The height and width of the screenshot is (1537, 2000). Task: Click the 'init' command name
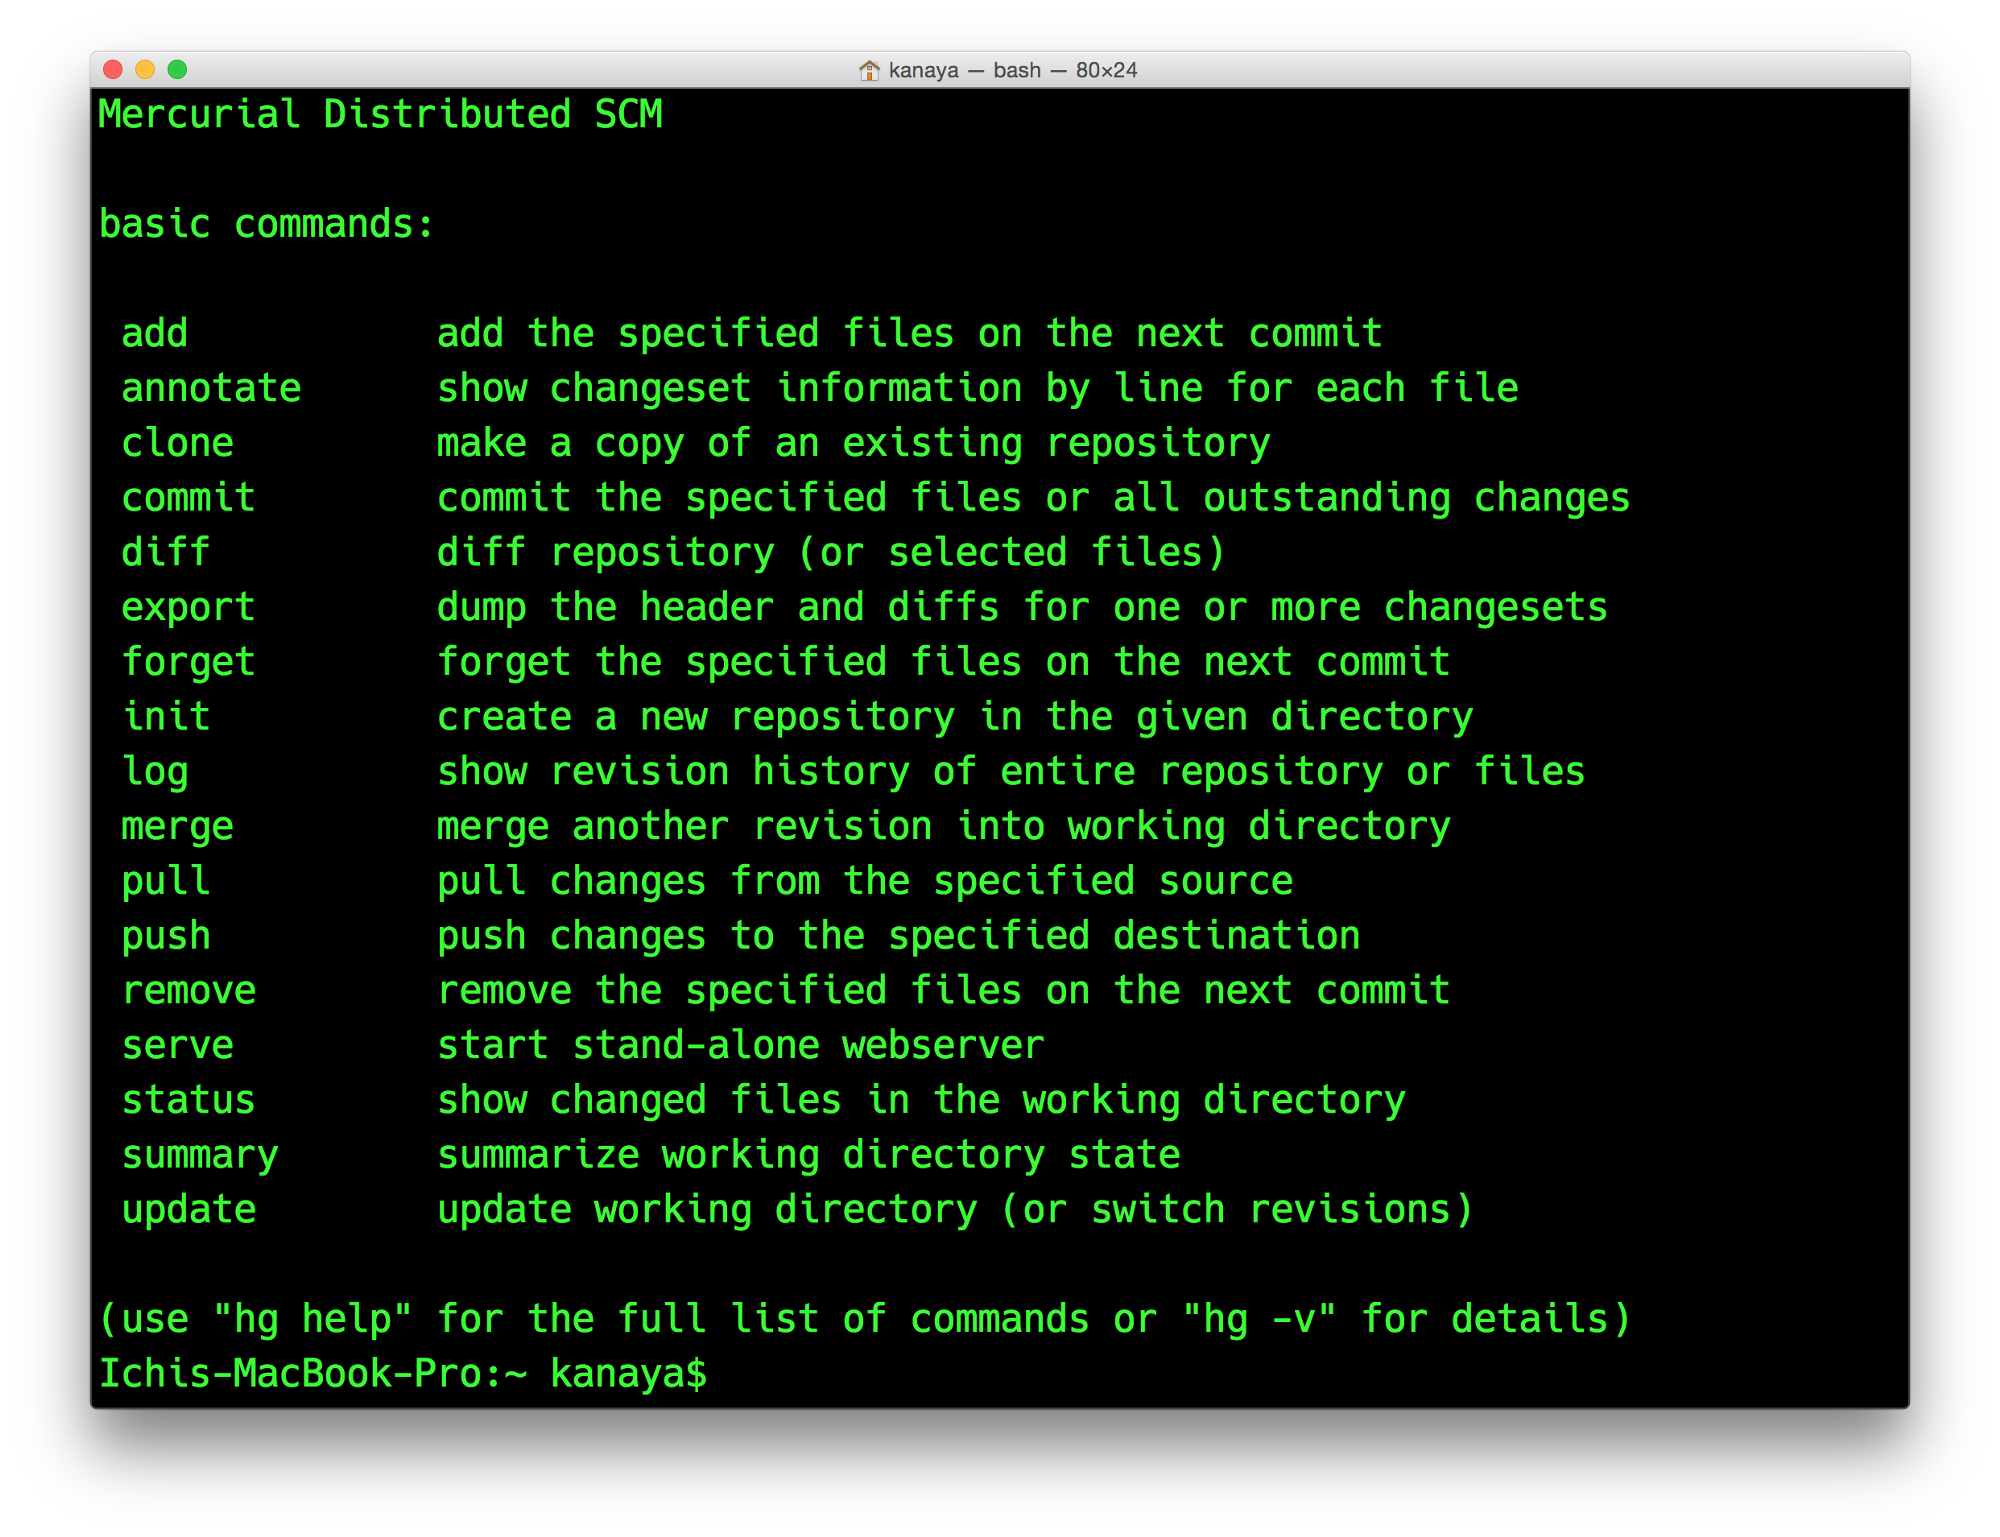(166, 717)
